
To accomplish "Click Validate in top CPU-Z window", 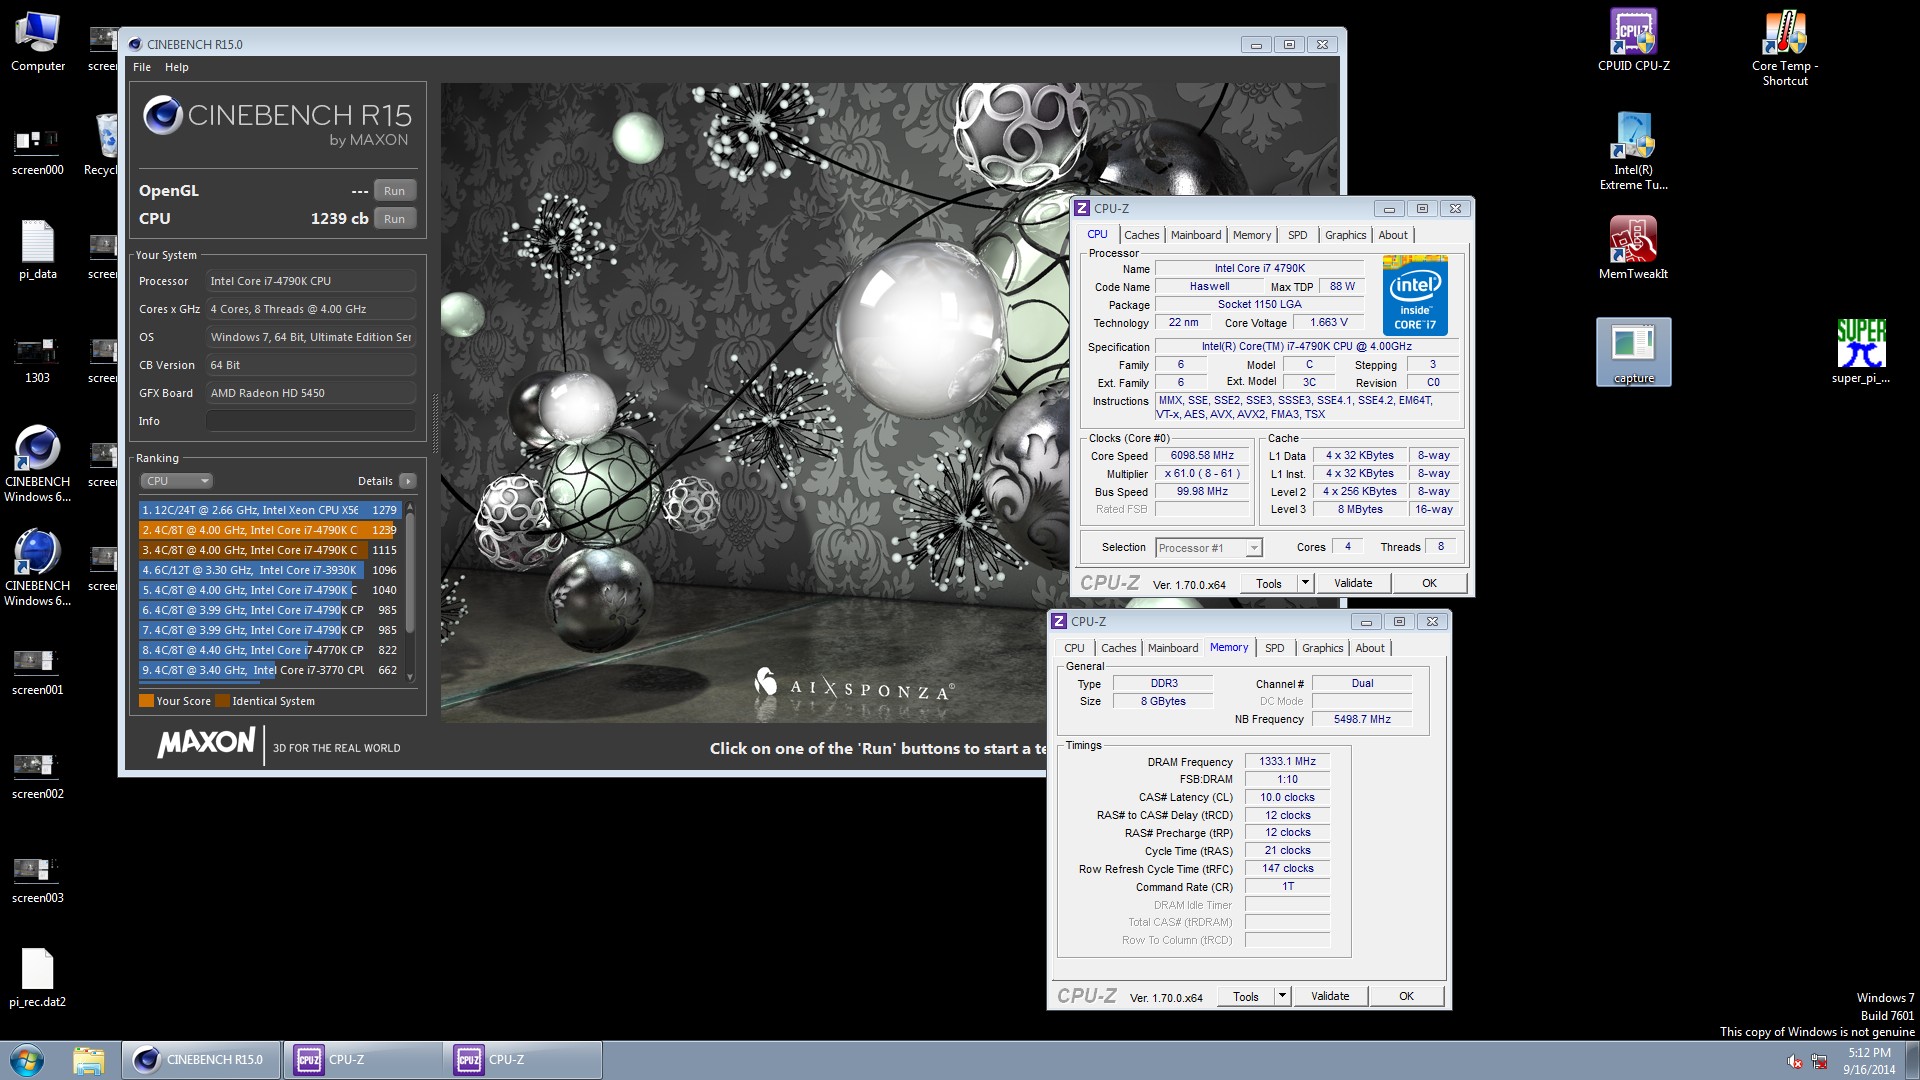I will [1353, 583].
